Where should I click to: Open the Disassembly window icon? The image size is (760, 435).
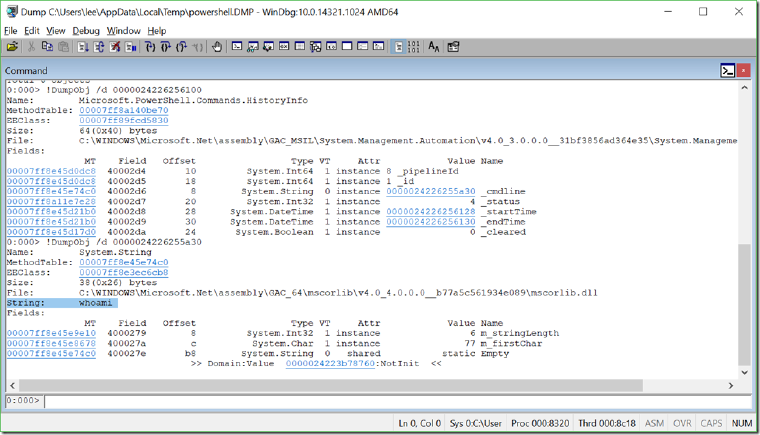pyautogui.click(x=332, y=47)
